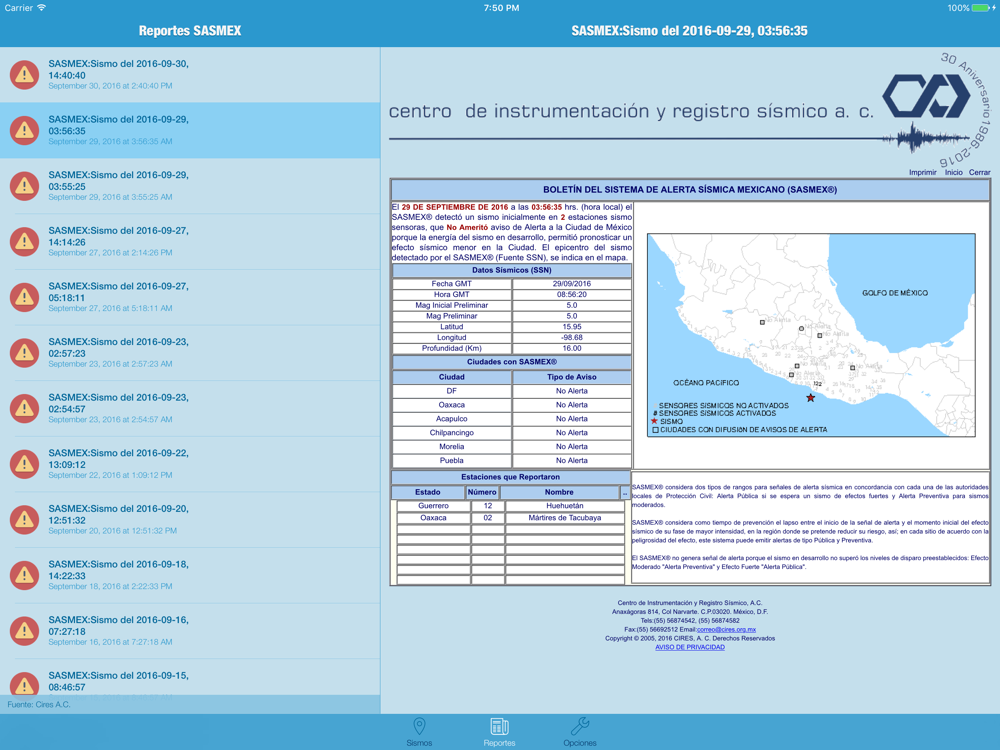Open report SASMEX:Sismo del 2016-09-23, 02:57:23
Viewport: 1000px width, 750px height.
pyautogui.click(x=190, y=352)
